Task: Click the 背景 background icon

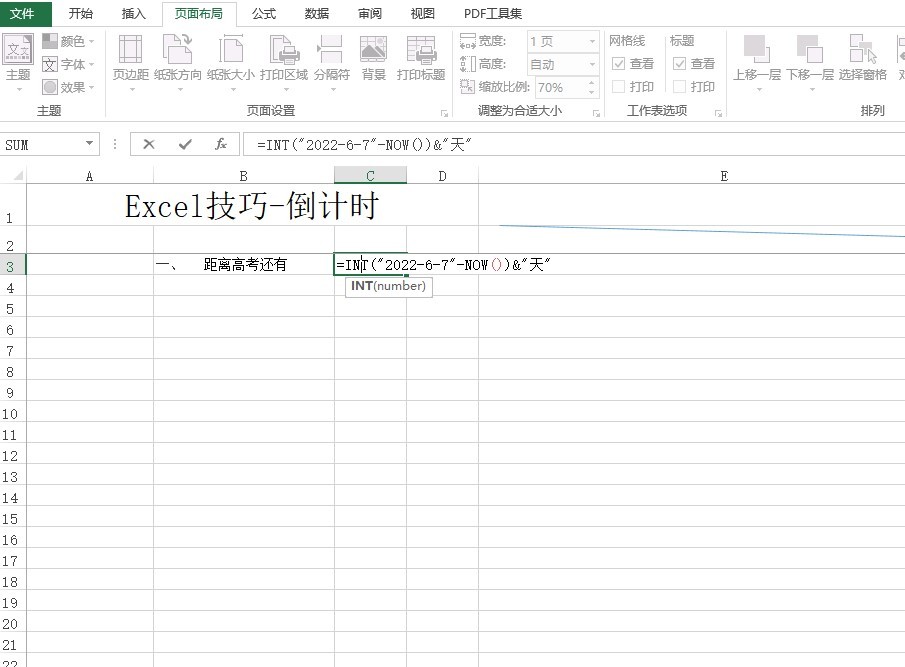Action: 373,50
